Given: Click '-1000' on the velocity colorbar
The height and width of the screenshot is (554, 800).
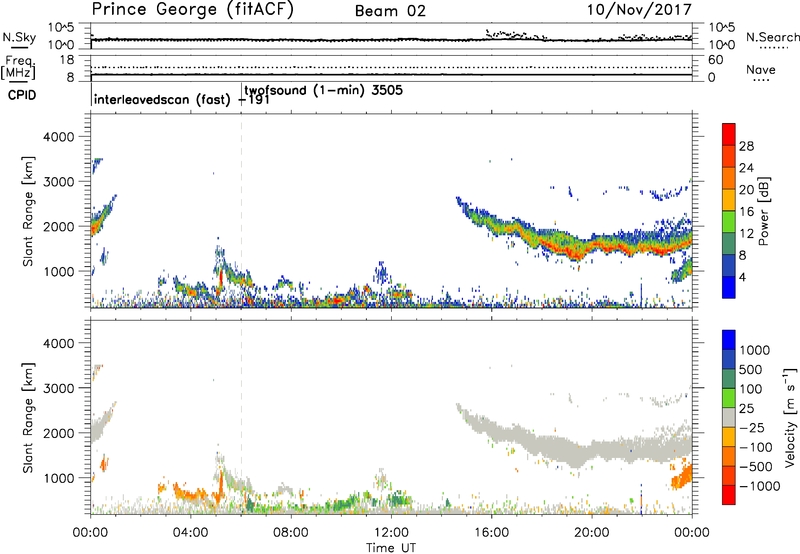Looking at the screenshot, I should coord(759,486).
